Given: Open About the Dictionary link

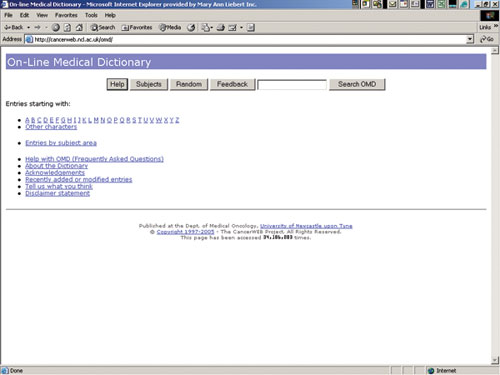Looking at the screenshot, I should pyautogui.click(x=57, y=166).
